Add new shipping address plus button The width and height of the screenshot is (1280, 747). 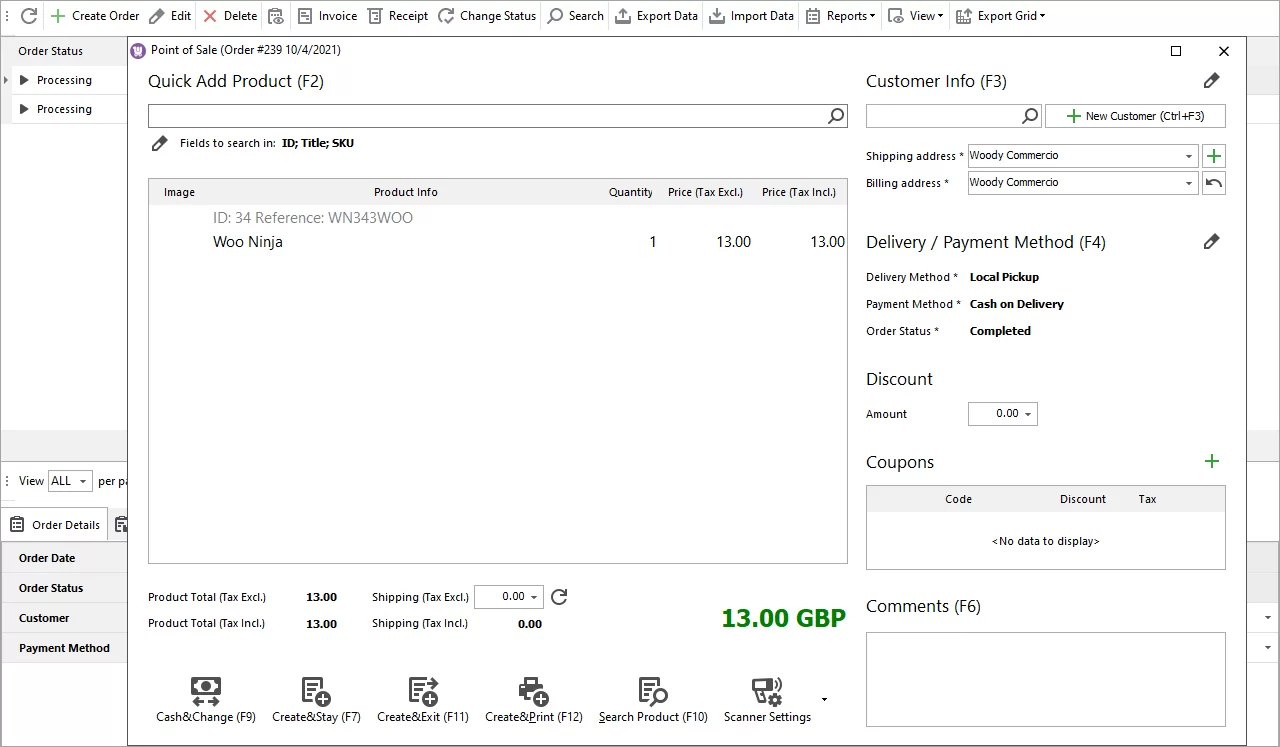click(x=1213, y=156)
